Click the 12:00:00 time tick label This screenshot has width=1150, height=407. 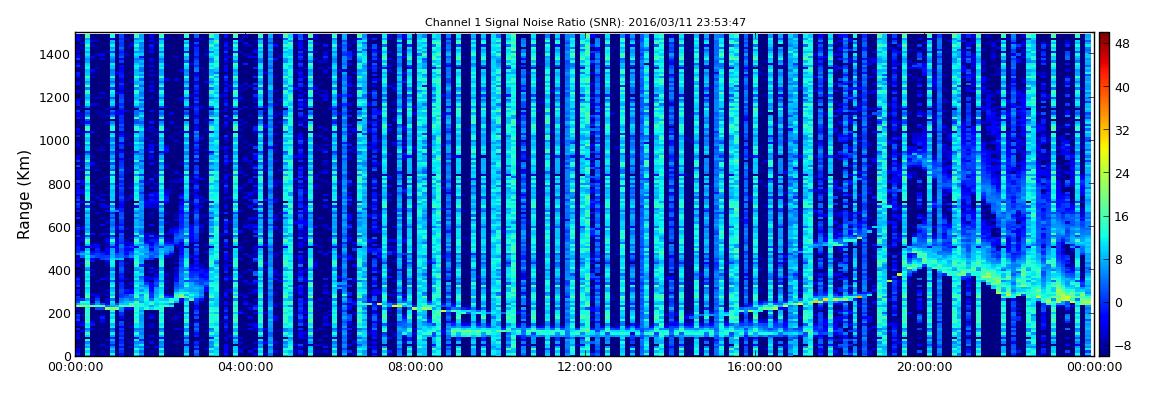coord(585,367)
